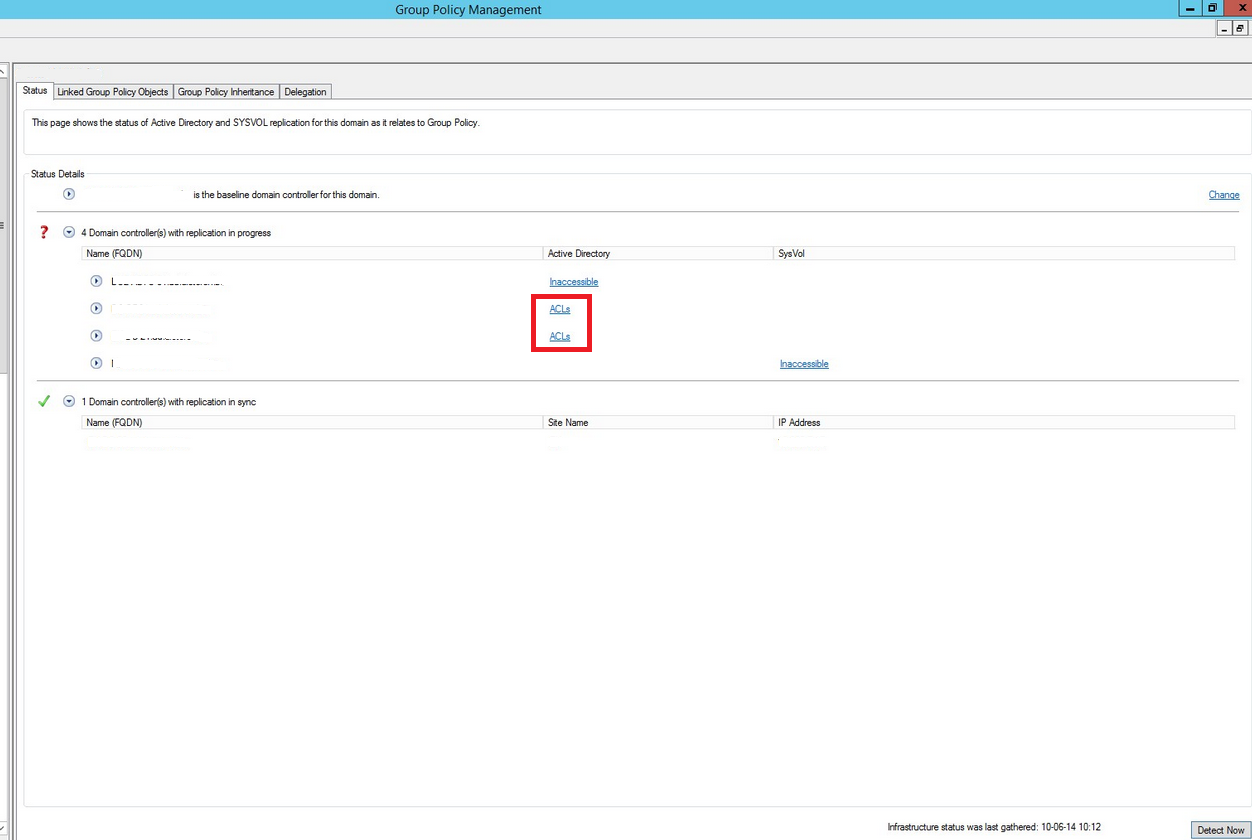Click the Name (FQDN) column header
Image resolution: width=1252 pixels, height=840 pixels.
coord(113,253)
